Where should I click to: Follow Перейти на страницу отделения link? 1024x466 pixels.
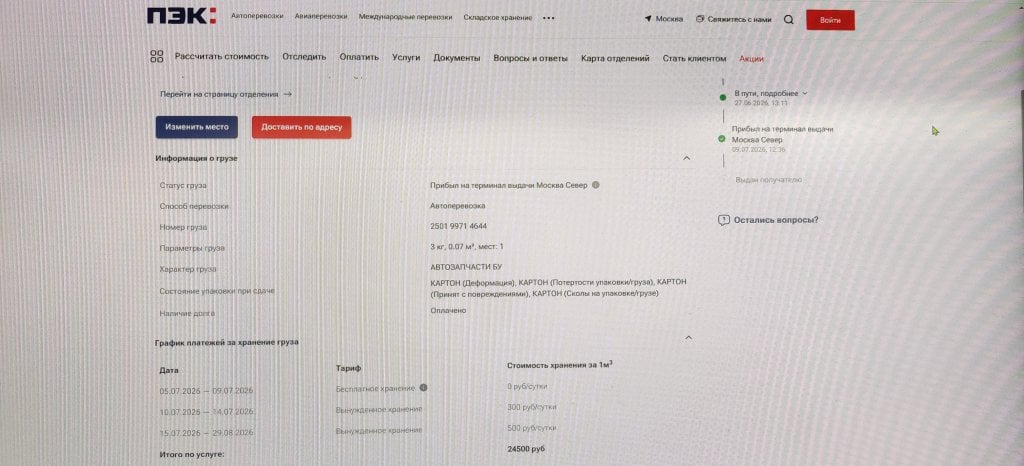[x=226, y=94]
